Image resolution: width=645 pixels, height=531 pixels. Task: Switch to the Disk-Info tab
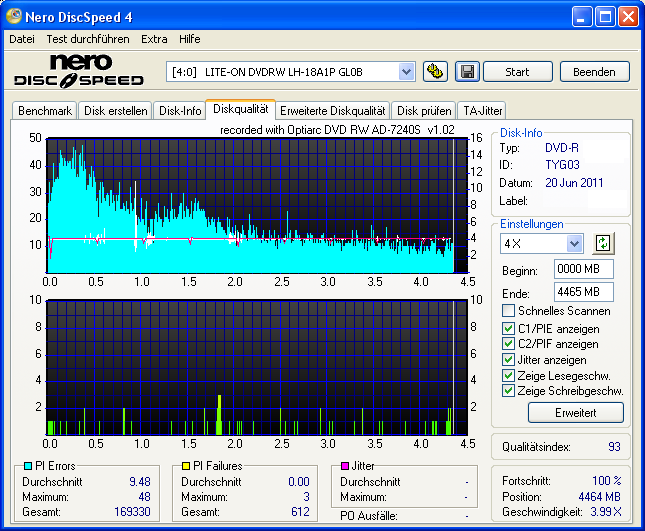click(179, 111)
